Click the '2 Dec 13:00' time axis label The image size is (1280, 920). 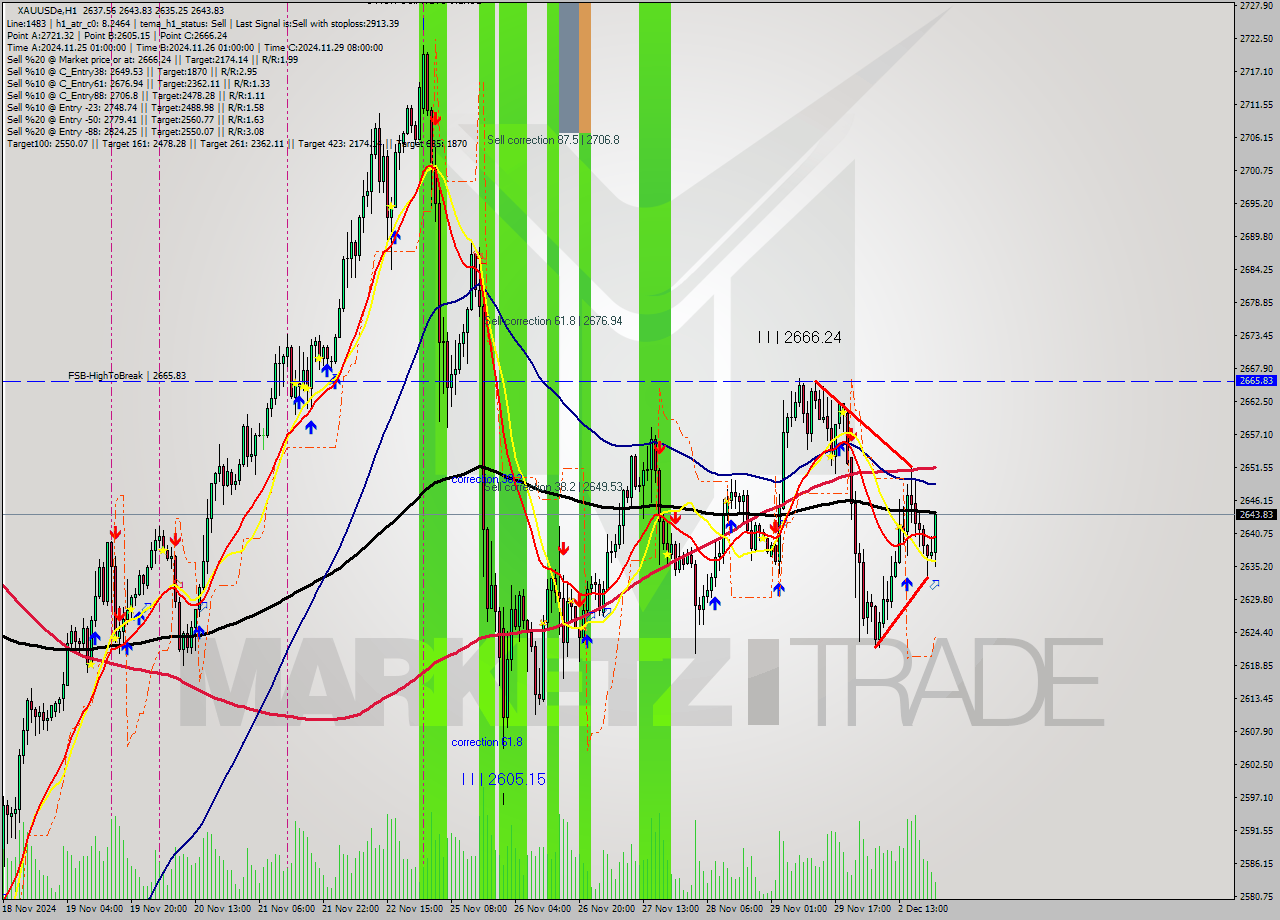924,909
